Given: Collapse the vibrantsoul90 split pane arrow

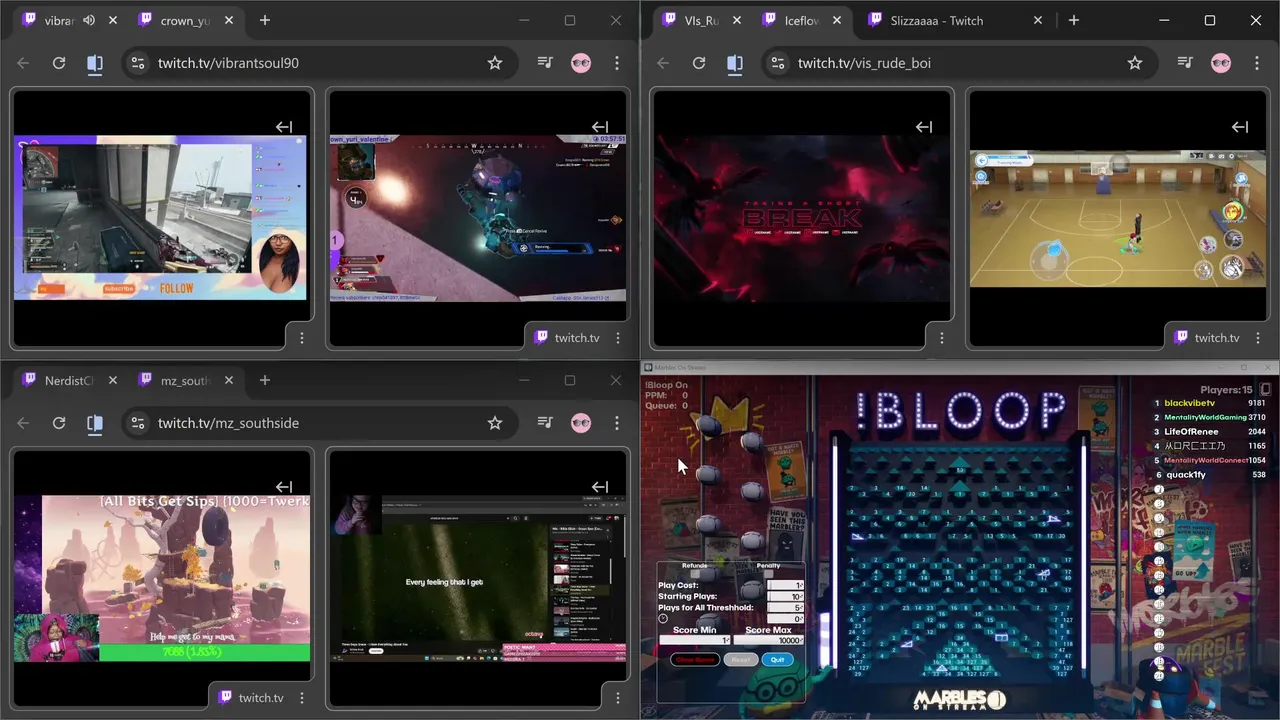Looking at the screenshot, I should tap(284, 127).
